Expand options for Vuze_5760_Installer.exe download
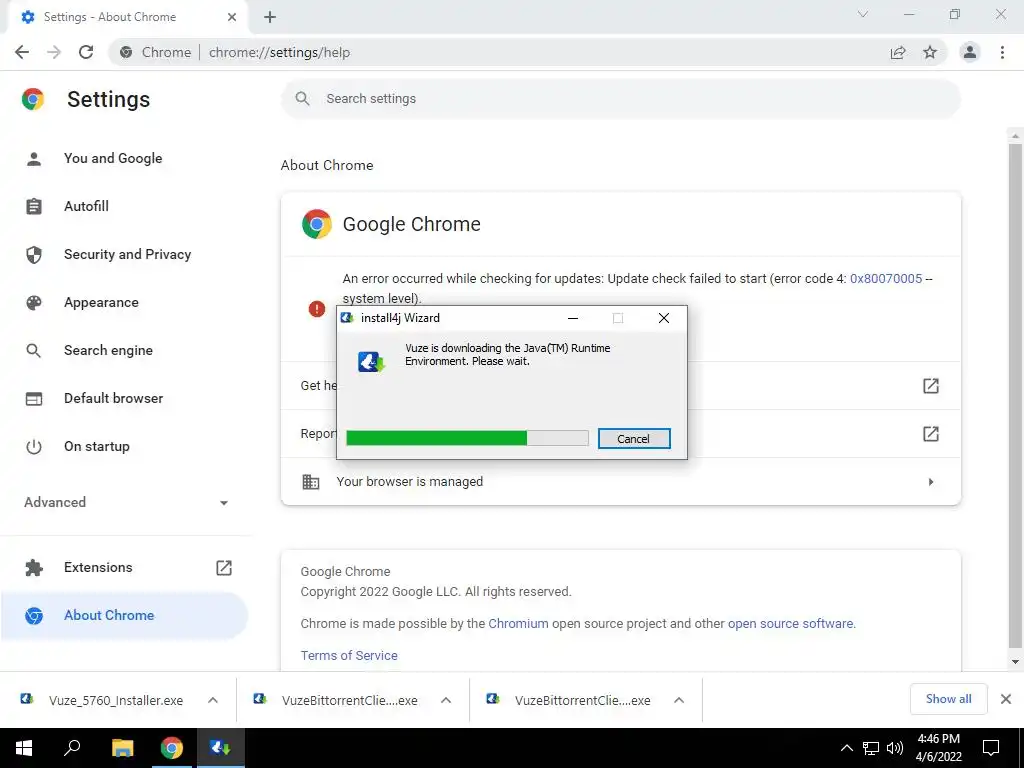 (213, 700)
